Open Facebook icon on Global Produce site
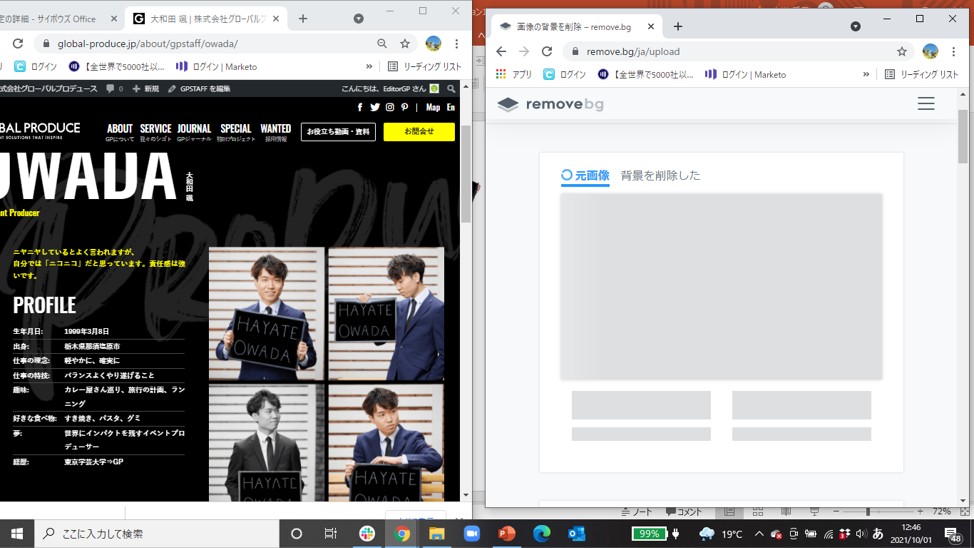974x548 pixels. [360, 107]
